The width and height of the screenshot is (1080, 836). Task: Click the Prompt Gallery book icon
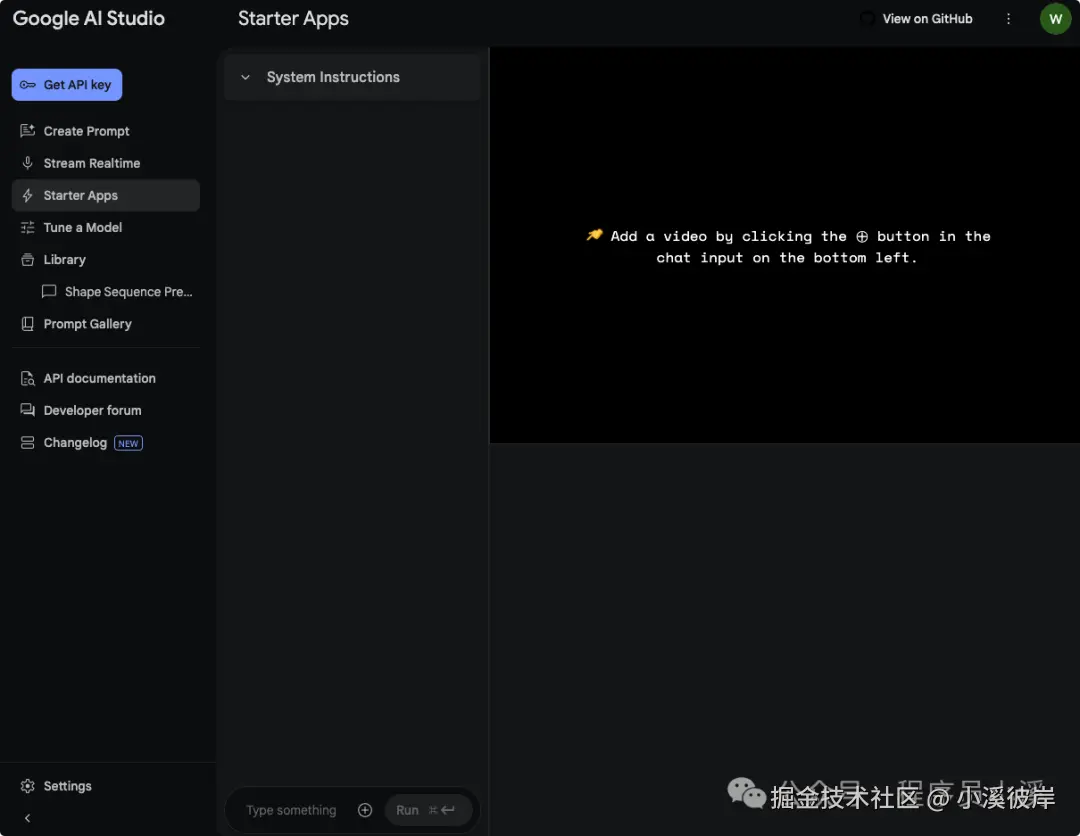(28, 324)
